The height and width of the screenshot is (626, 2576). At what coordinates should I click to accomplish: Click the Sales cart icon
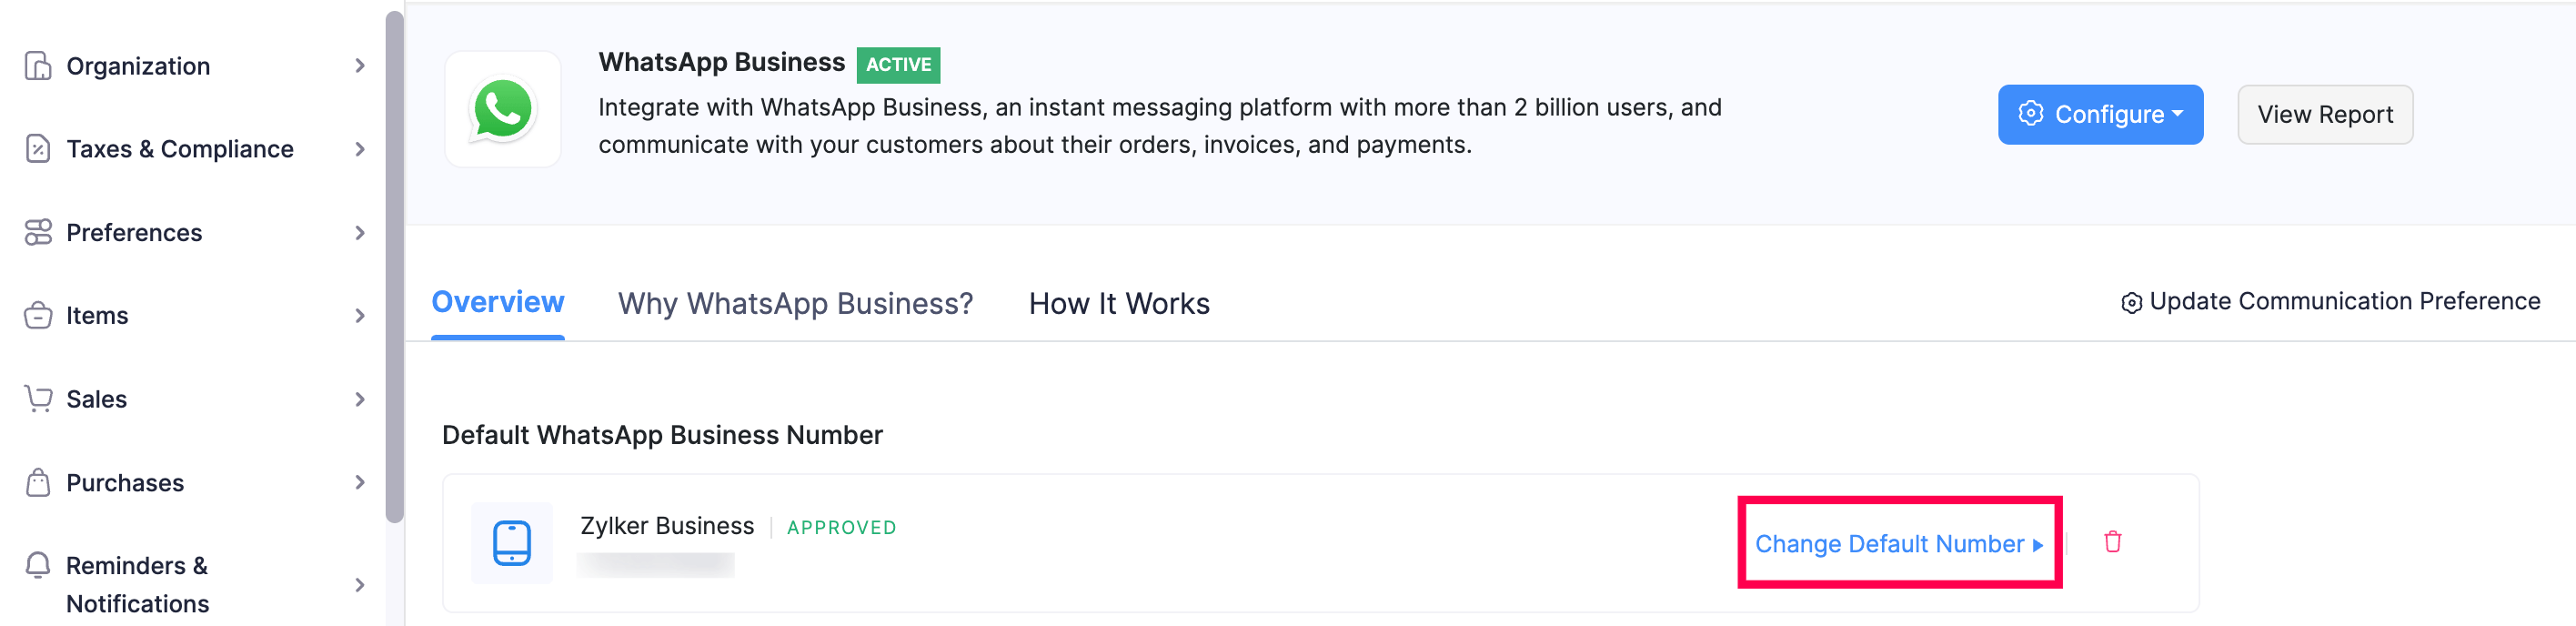click(38, 398)
